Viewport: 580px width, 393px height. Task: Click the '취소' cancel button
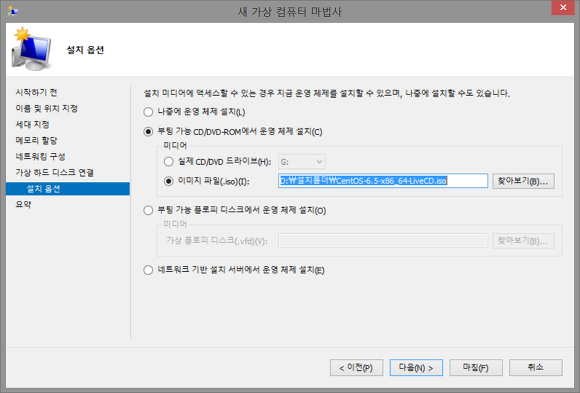click(x=536, y=367)
